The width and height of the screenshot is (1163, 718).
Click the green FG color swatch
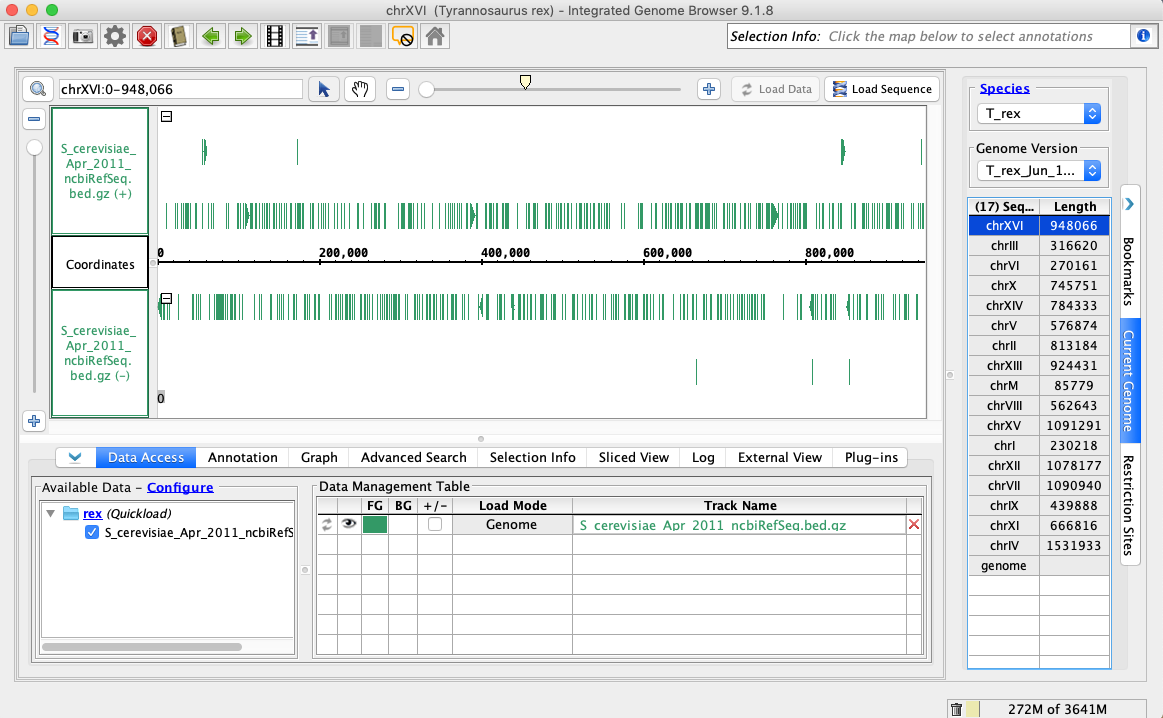tap(375, 524)
